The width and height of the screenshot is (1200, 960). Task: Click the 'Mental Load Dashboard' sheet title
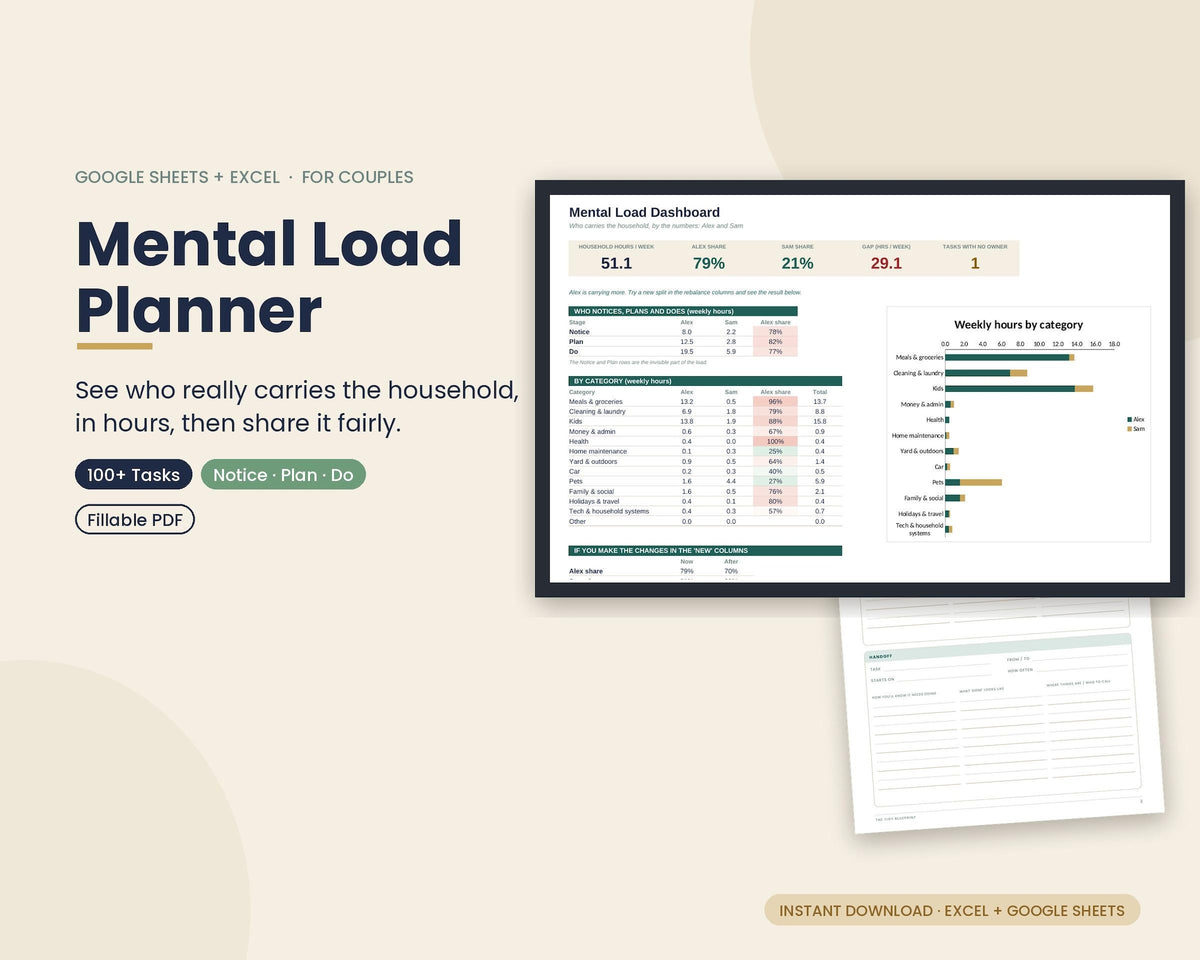point(644,212)
